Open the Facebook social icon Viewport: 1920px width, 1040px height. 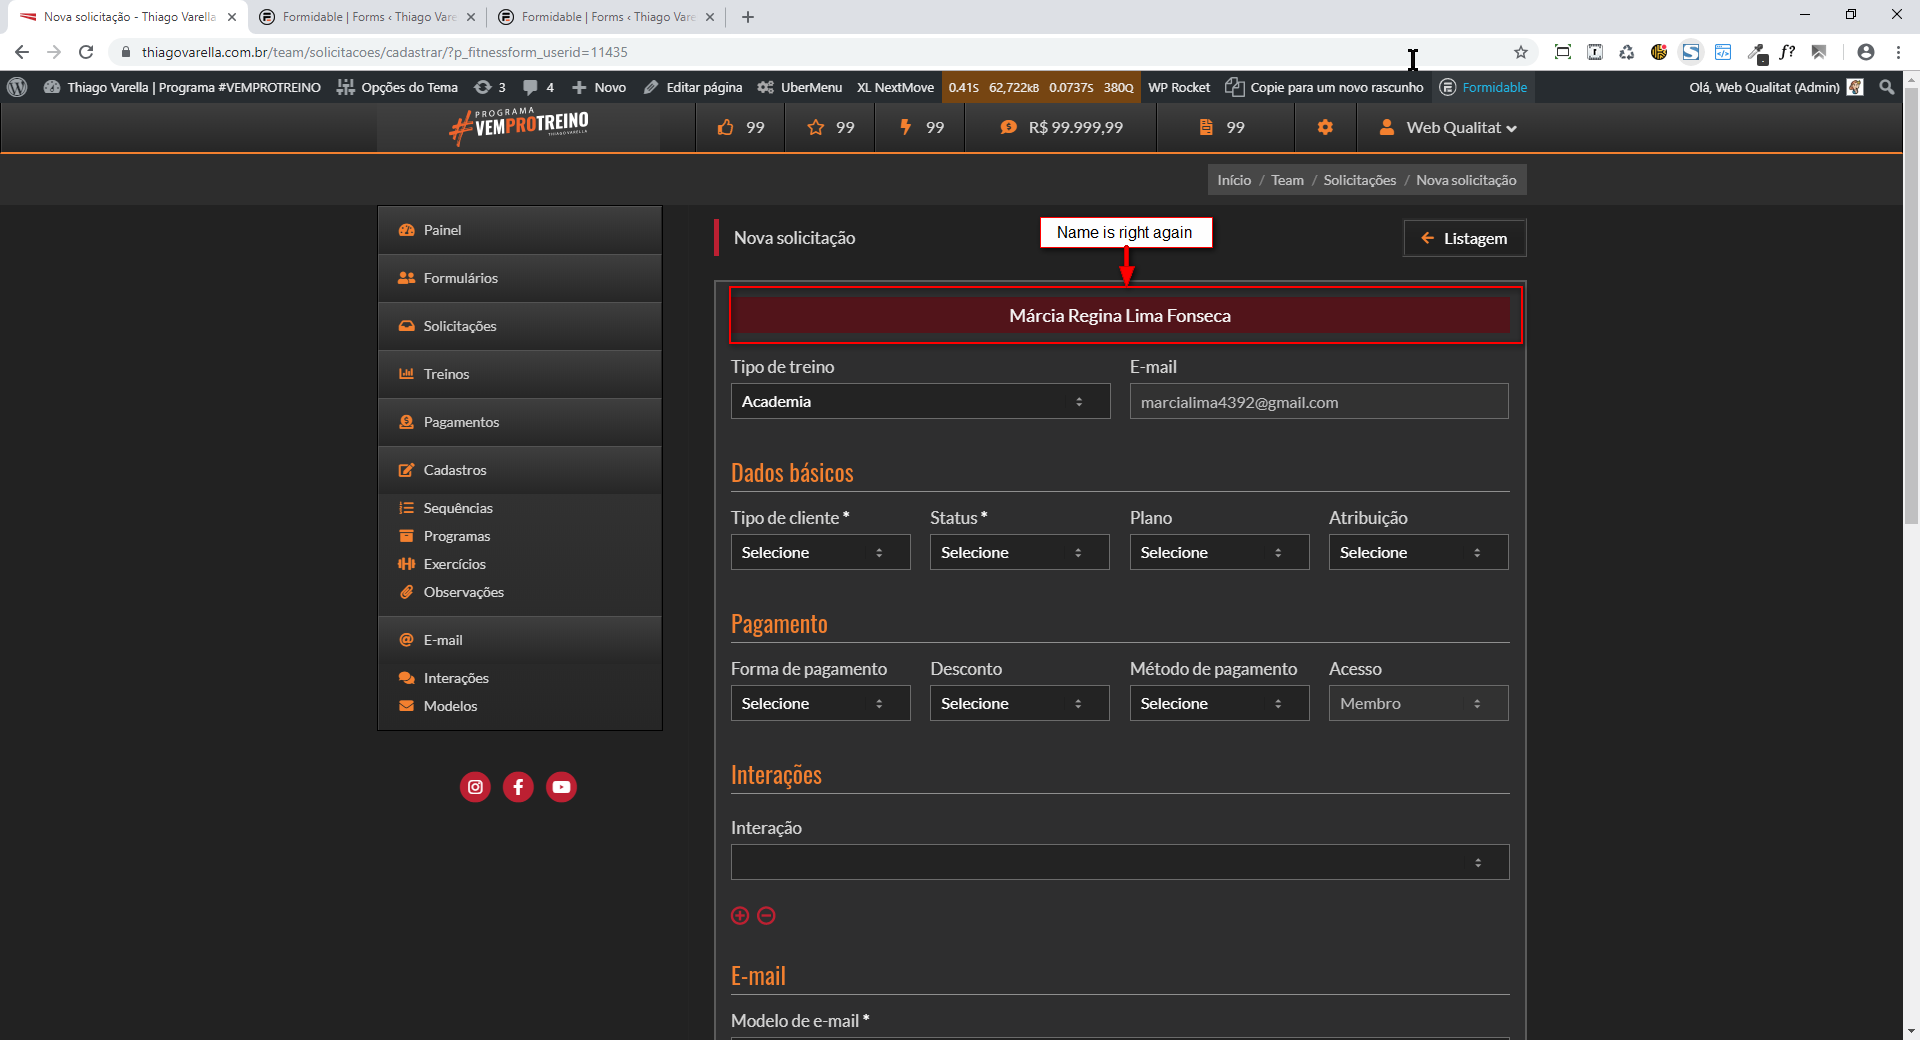tap(518, 787)
